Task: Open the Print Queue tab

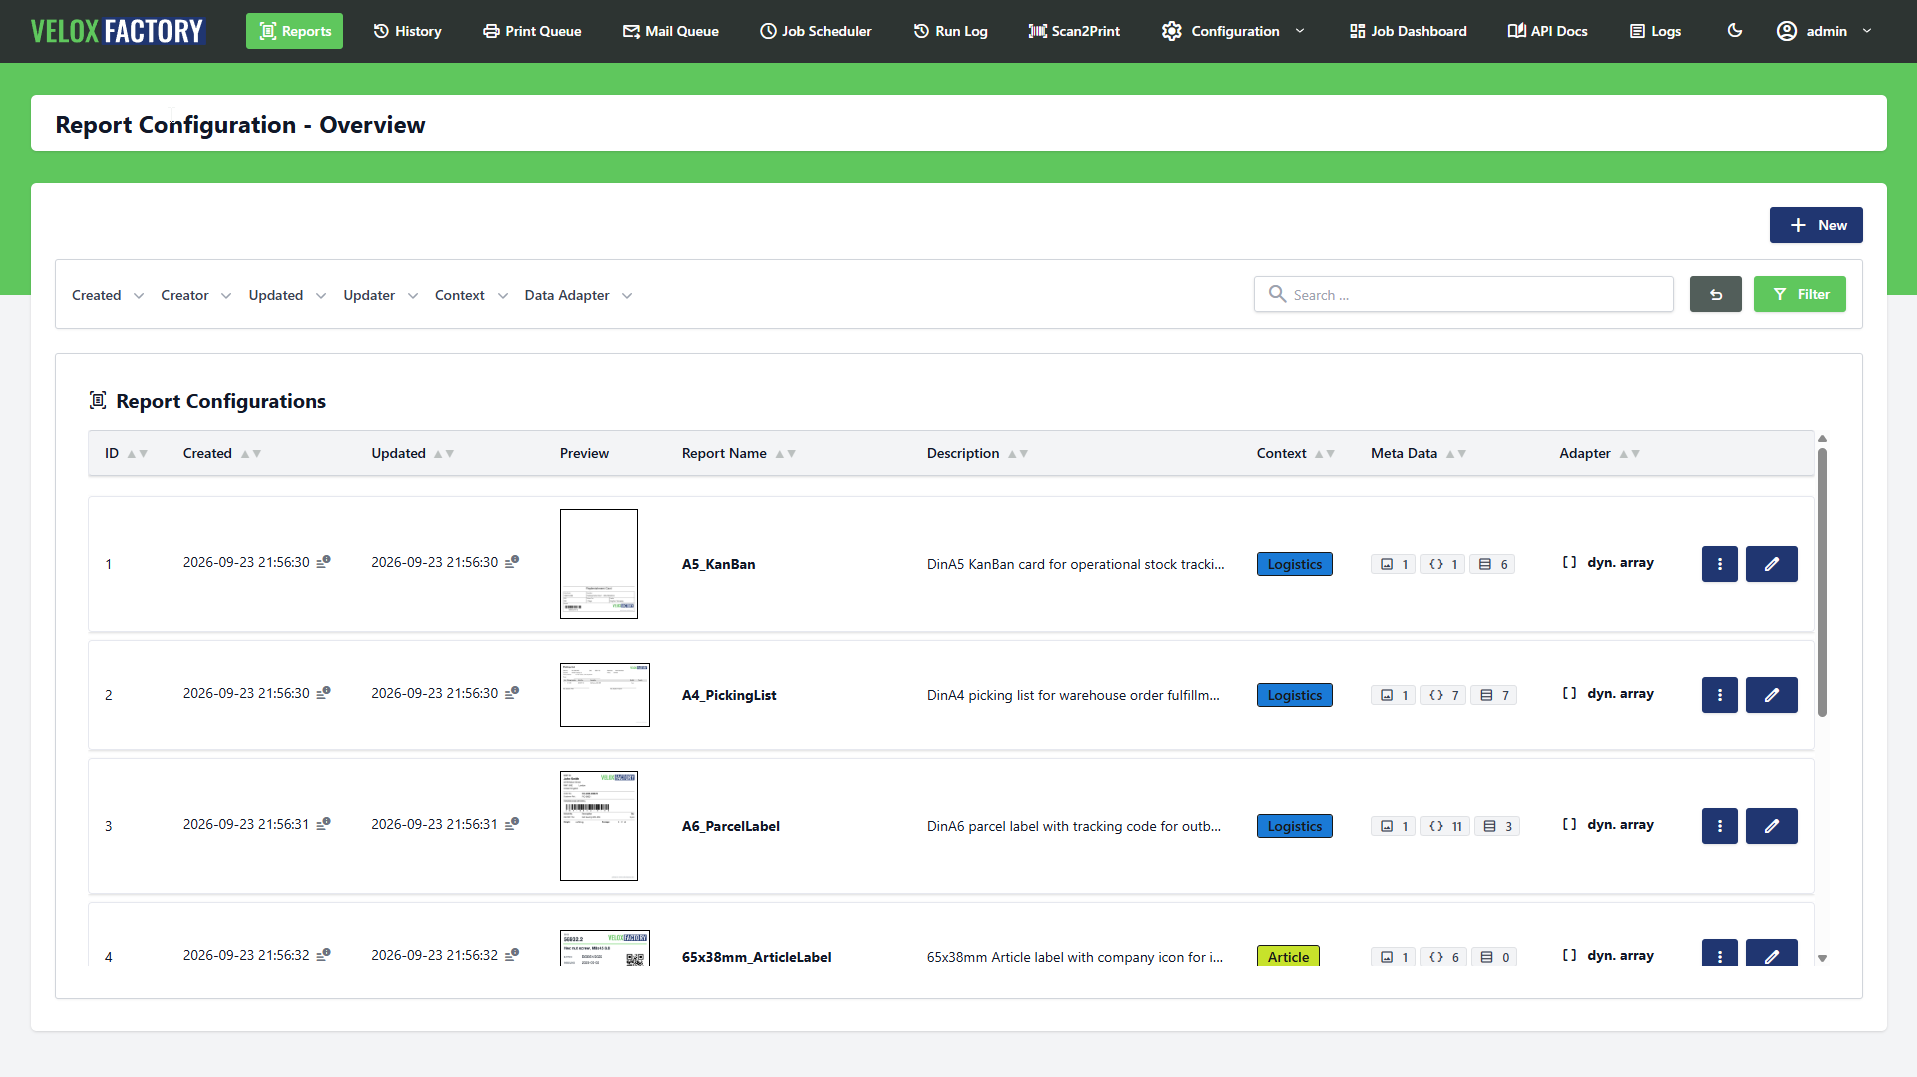Action: tap(532, 31)
